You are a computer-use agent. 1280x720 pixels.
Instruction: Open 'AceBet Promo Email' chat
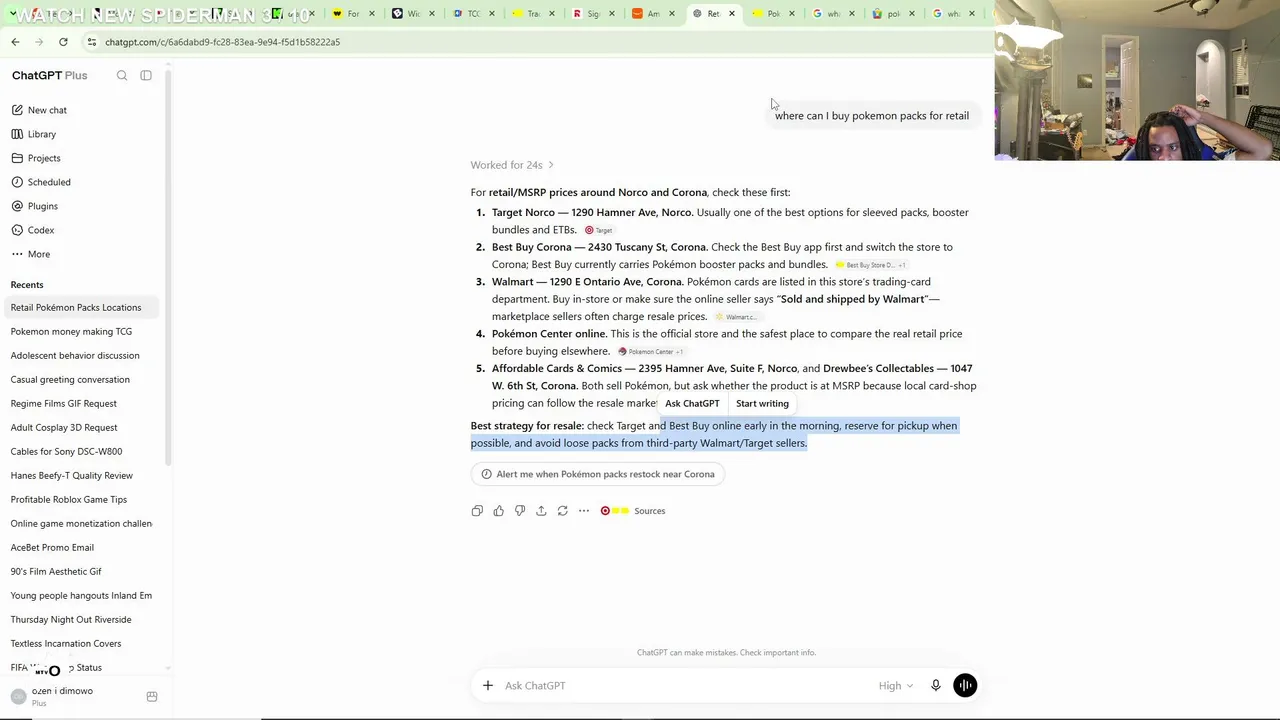80,548
